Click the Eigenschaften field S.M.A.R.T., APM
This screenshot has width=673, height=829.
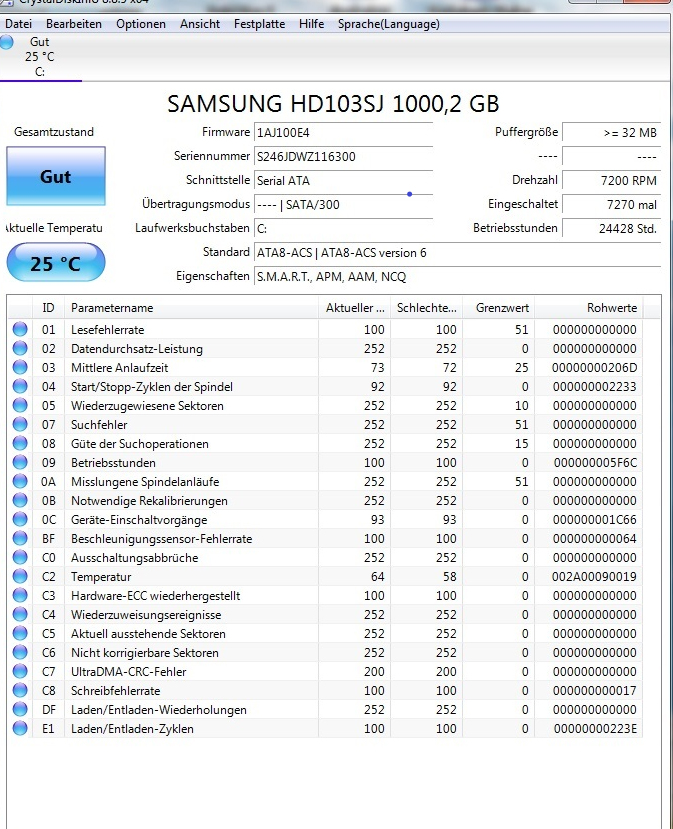coord(458,277)
